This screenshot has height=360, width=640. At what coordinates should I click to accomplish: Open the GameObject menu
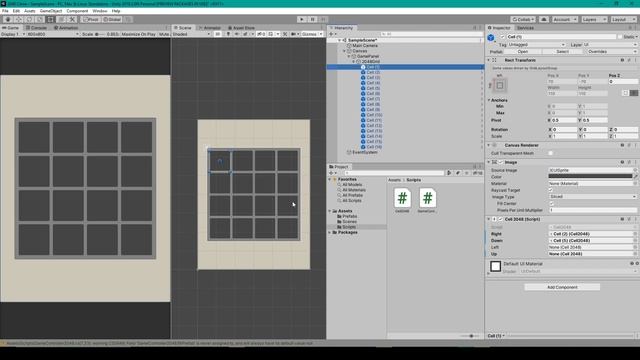51,11
